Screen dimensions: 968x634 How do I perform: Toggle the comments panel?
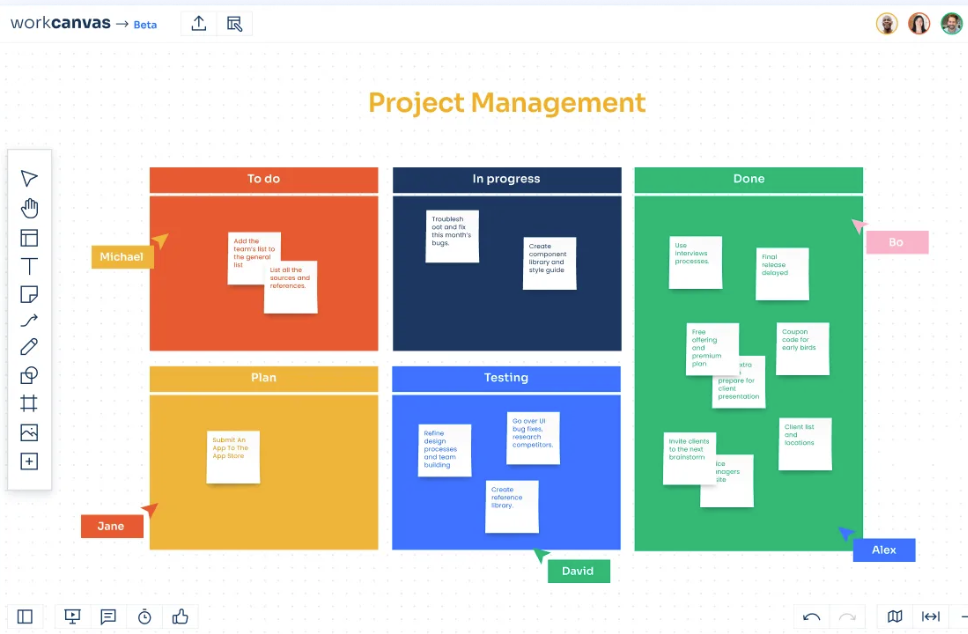coord(108,617)
